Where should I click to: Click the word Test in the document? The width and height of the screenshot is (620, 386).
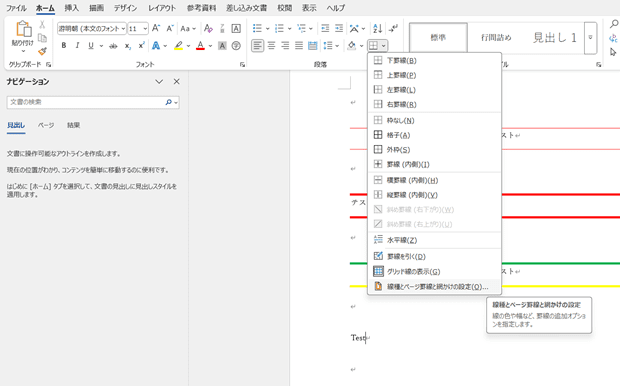(x=358, y=338)
